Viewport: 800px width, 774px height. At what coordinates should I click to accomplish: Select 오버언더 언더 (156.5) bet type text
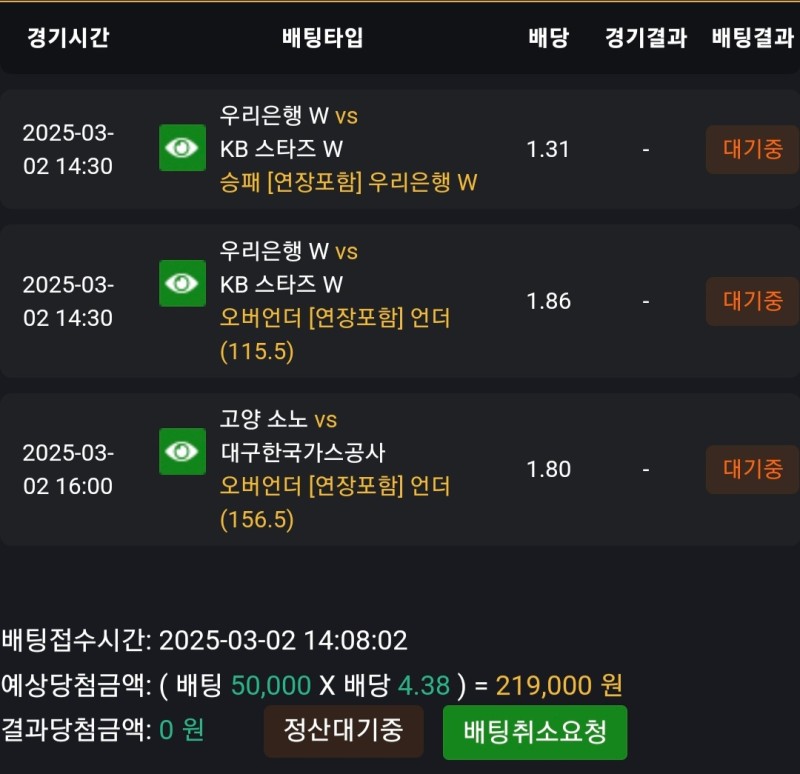(x=335, y=486)
